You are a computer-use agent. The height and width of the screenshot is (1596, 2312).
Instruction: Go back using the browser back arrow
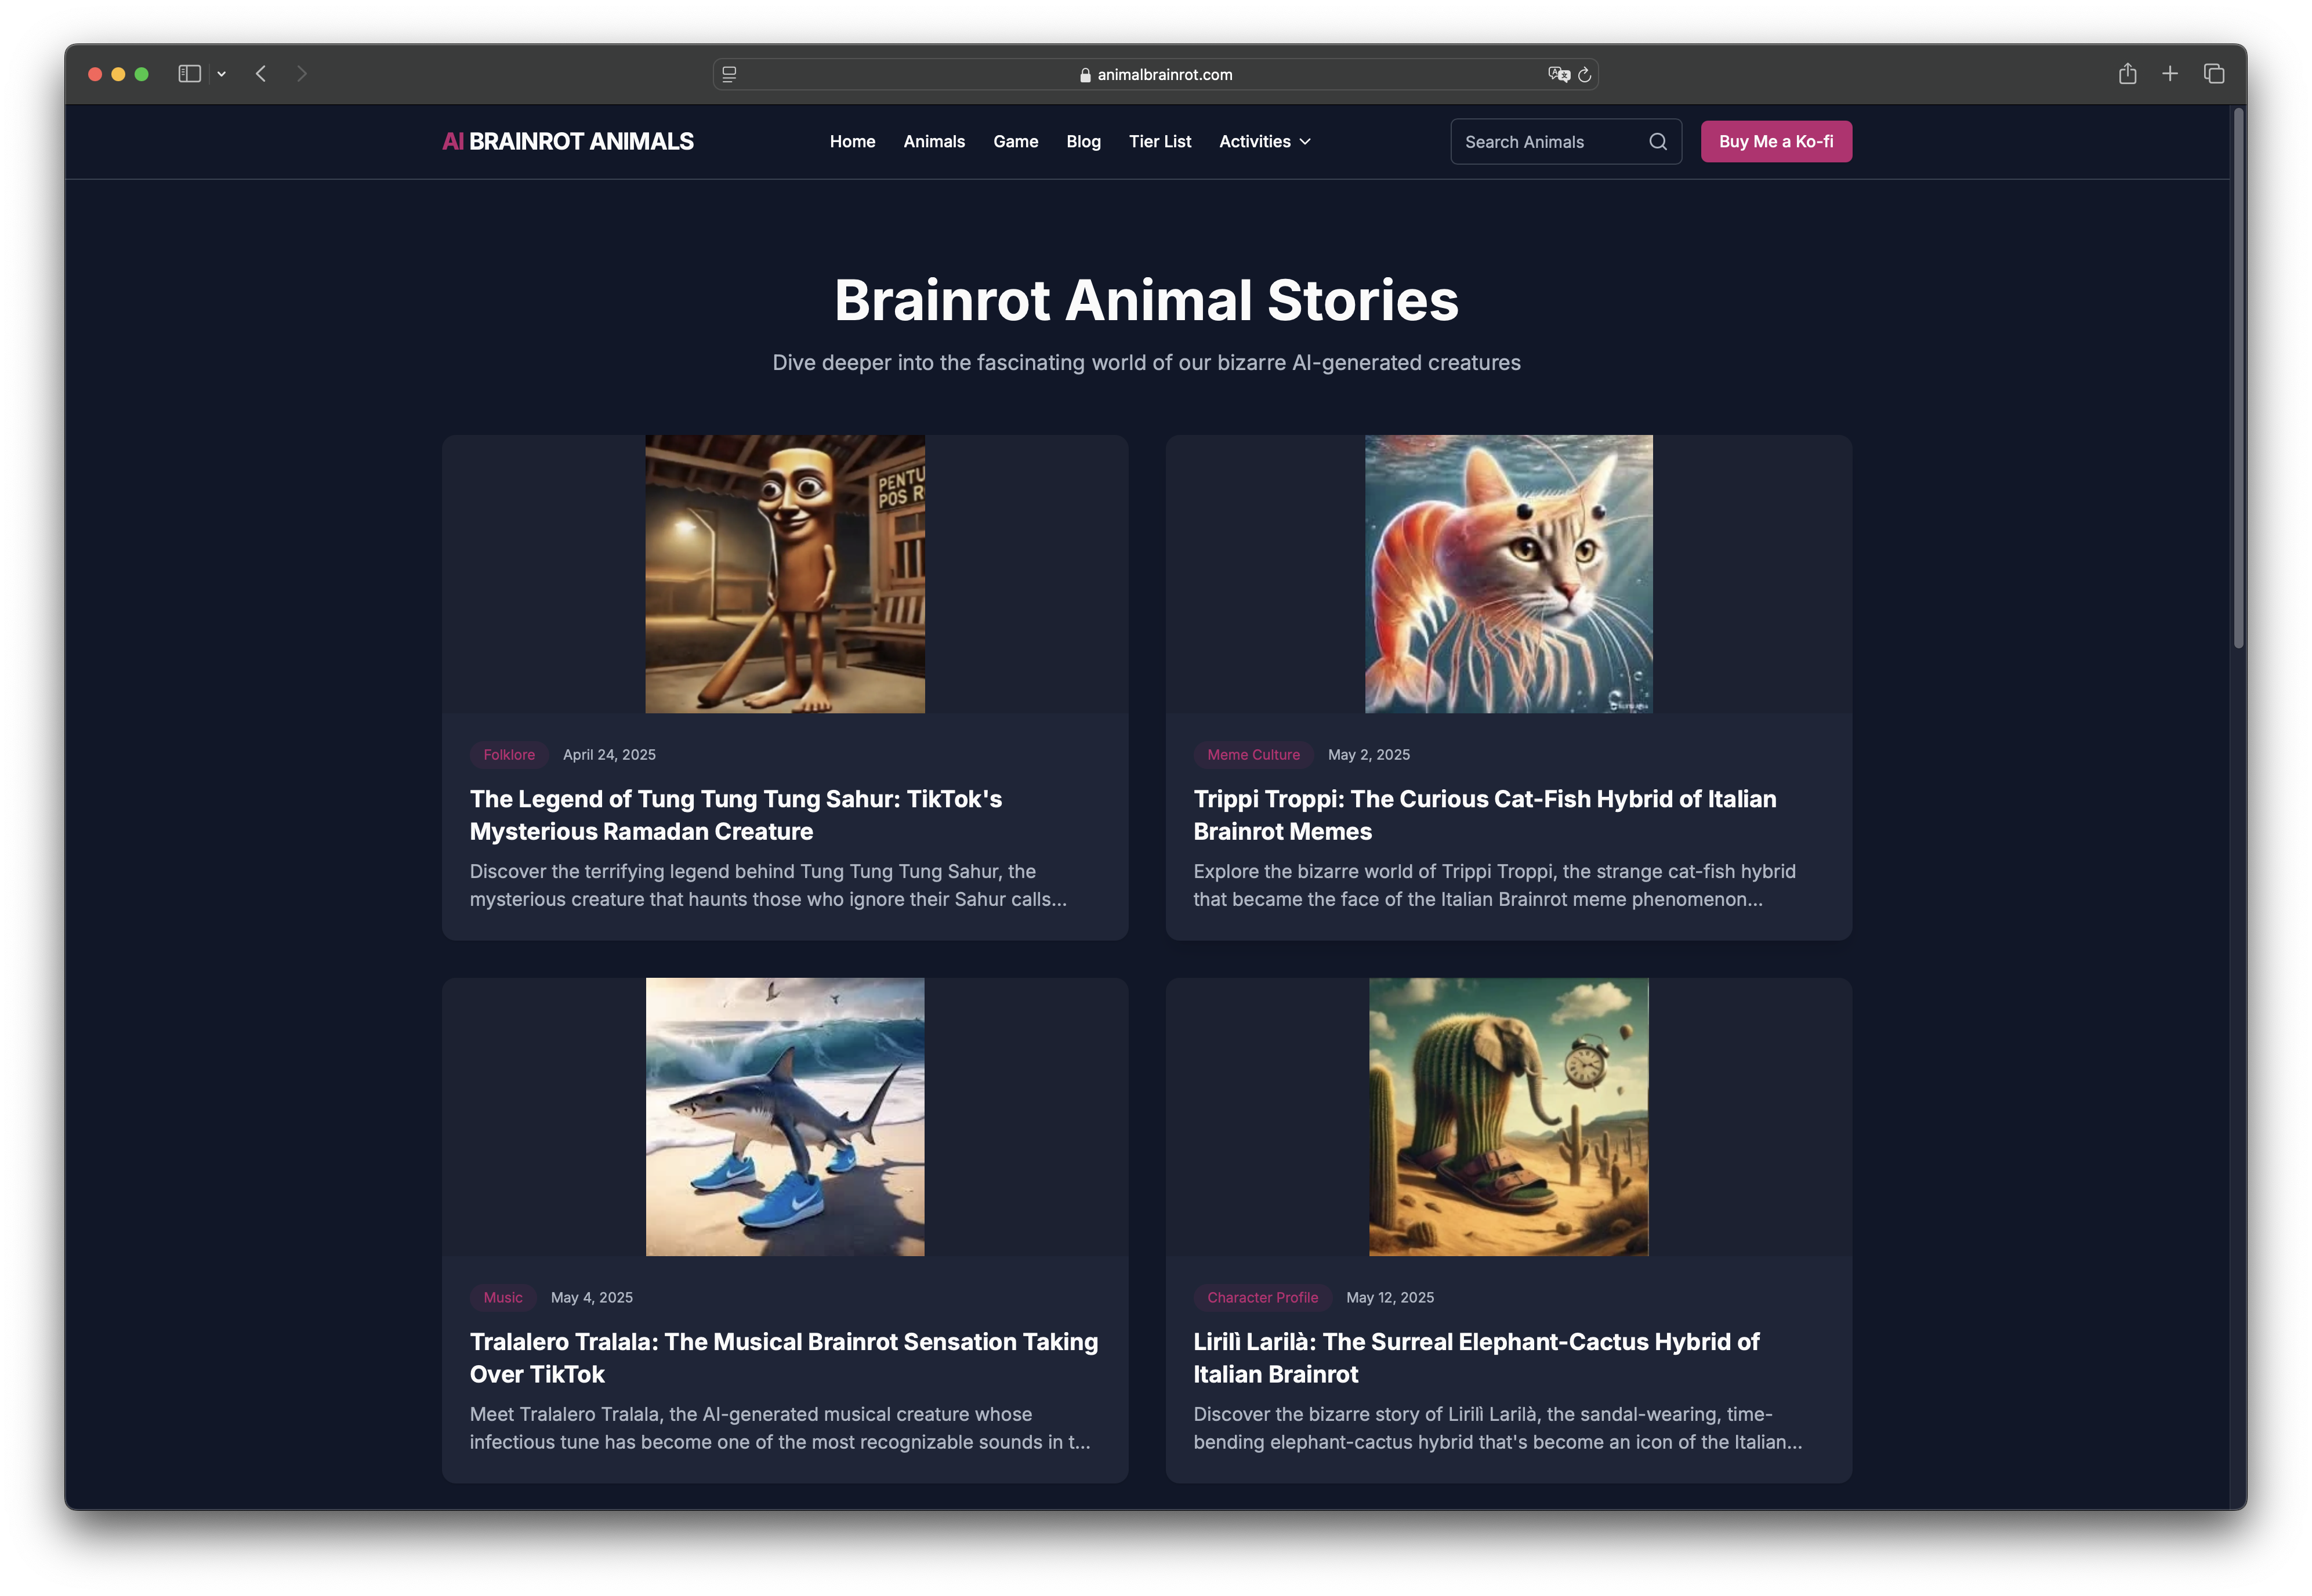pos(261,74)
